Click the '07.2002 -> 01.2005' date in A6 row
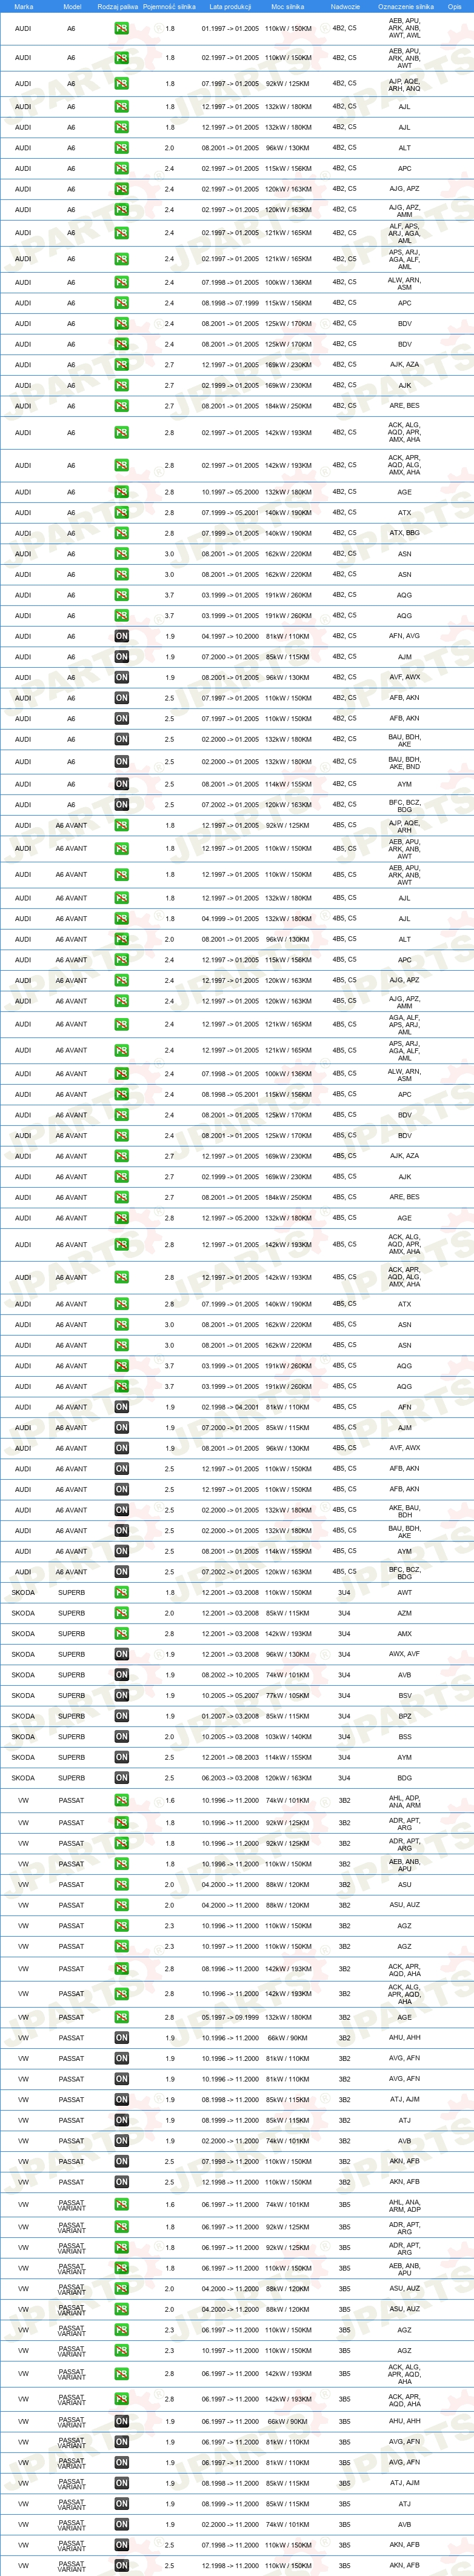The height and width of the screenshot is (2576, 474). point(230,805)
